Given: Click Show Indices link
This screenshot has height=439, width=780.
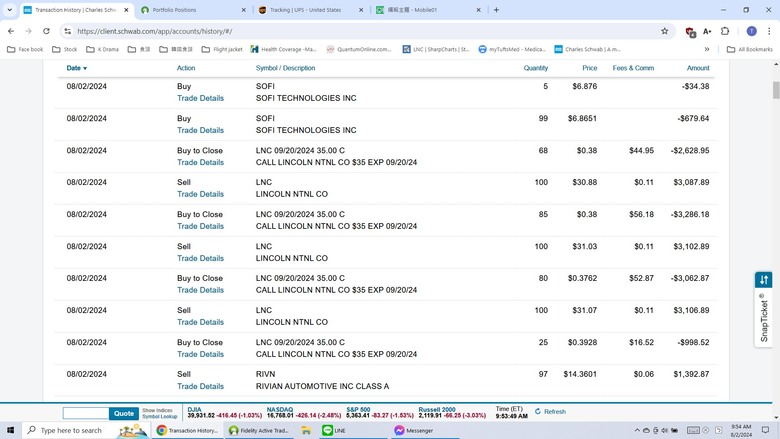Looking at the screenshot, I should coord(157,411).
